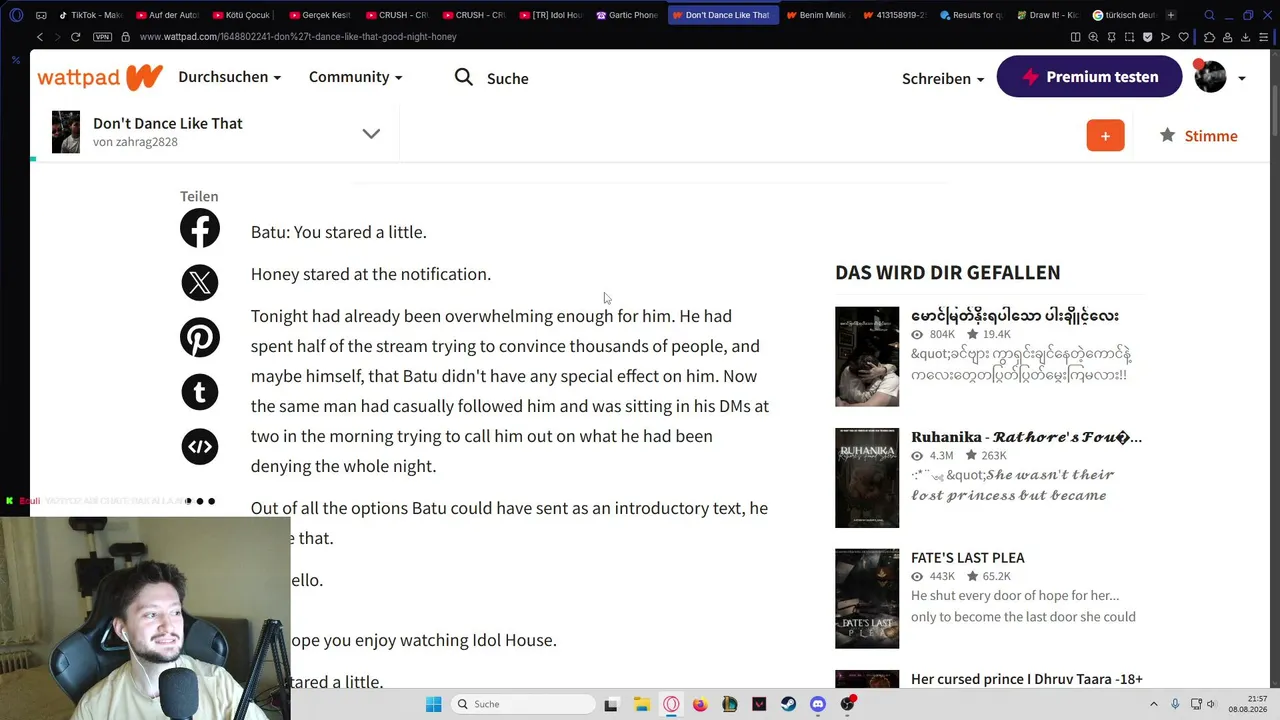Switch to the TikTok tab
The height and width of the screenshot is (720, 1280).
(91, 15)
